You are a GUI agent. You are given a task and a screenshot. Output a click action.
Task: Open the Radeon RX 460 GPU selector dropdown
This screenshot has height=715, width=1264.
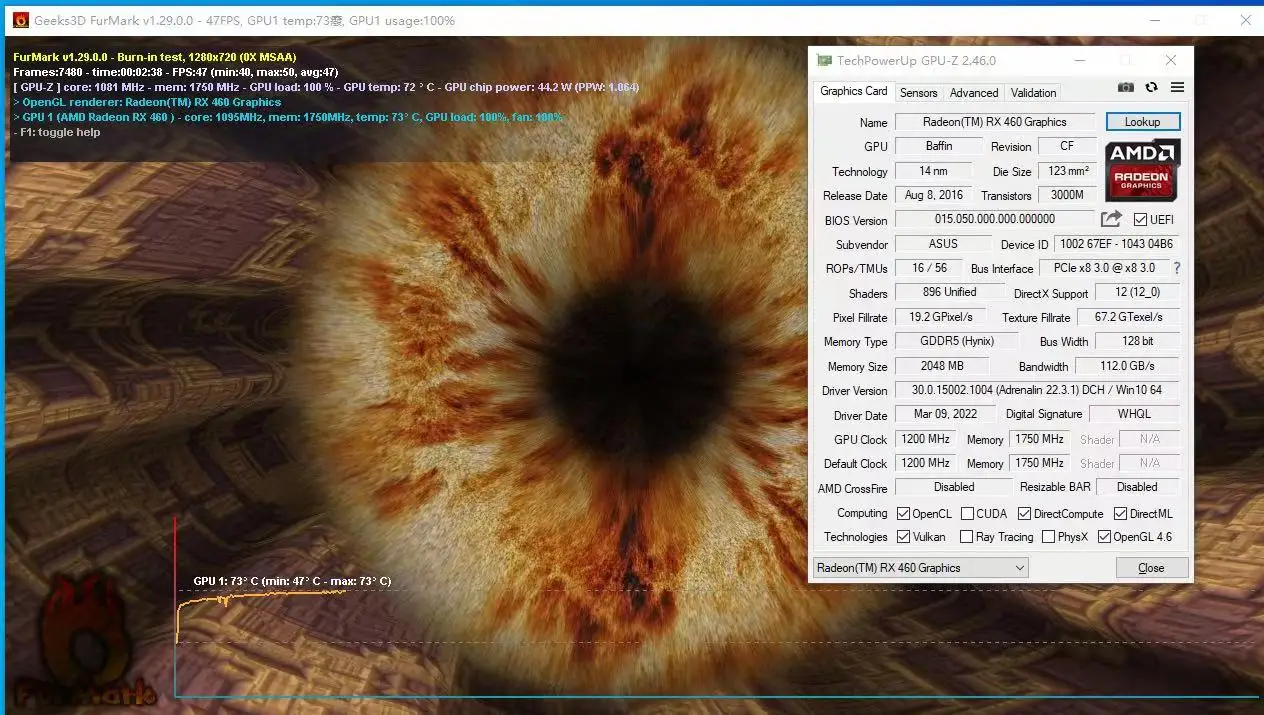tap(921, 568)
